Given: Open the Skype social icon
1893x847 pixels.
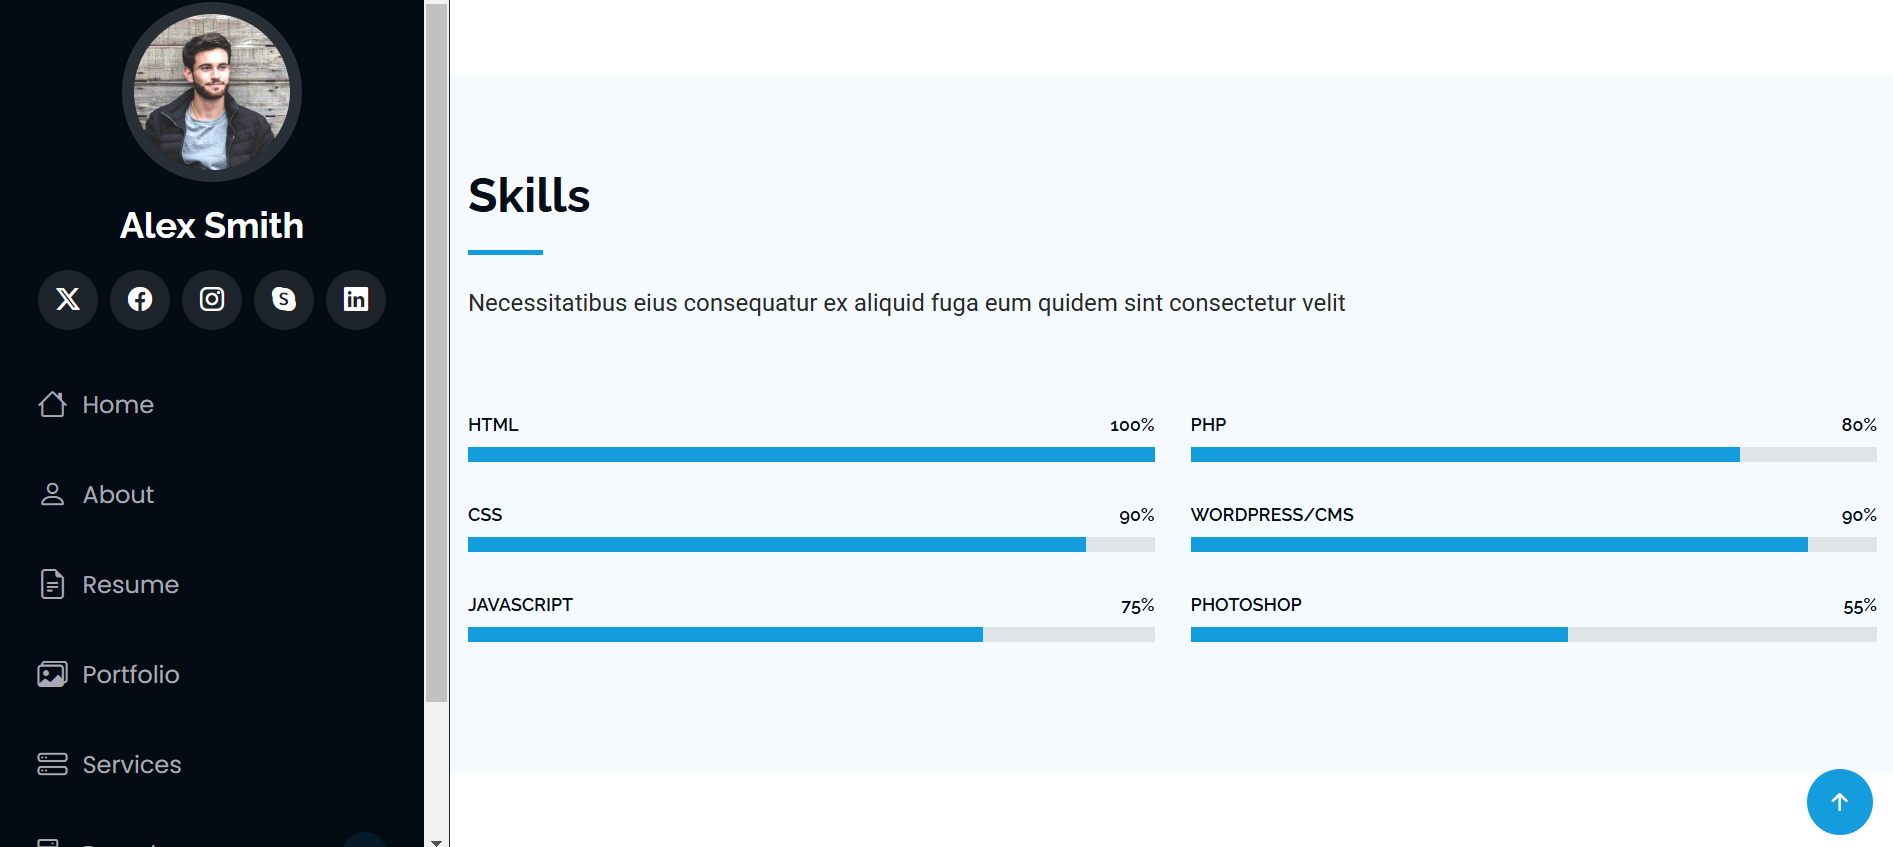Looking at the screenshot, I should (x=284, y=299).
